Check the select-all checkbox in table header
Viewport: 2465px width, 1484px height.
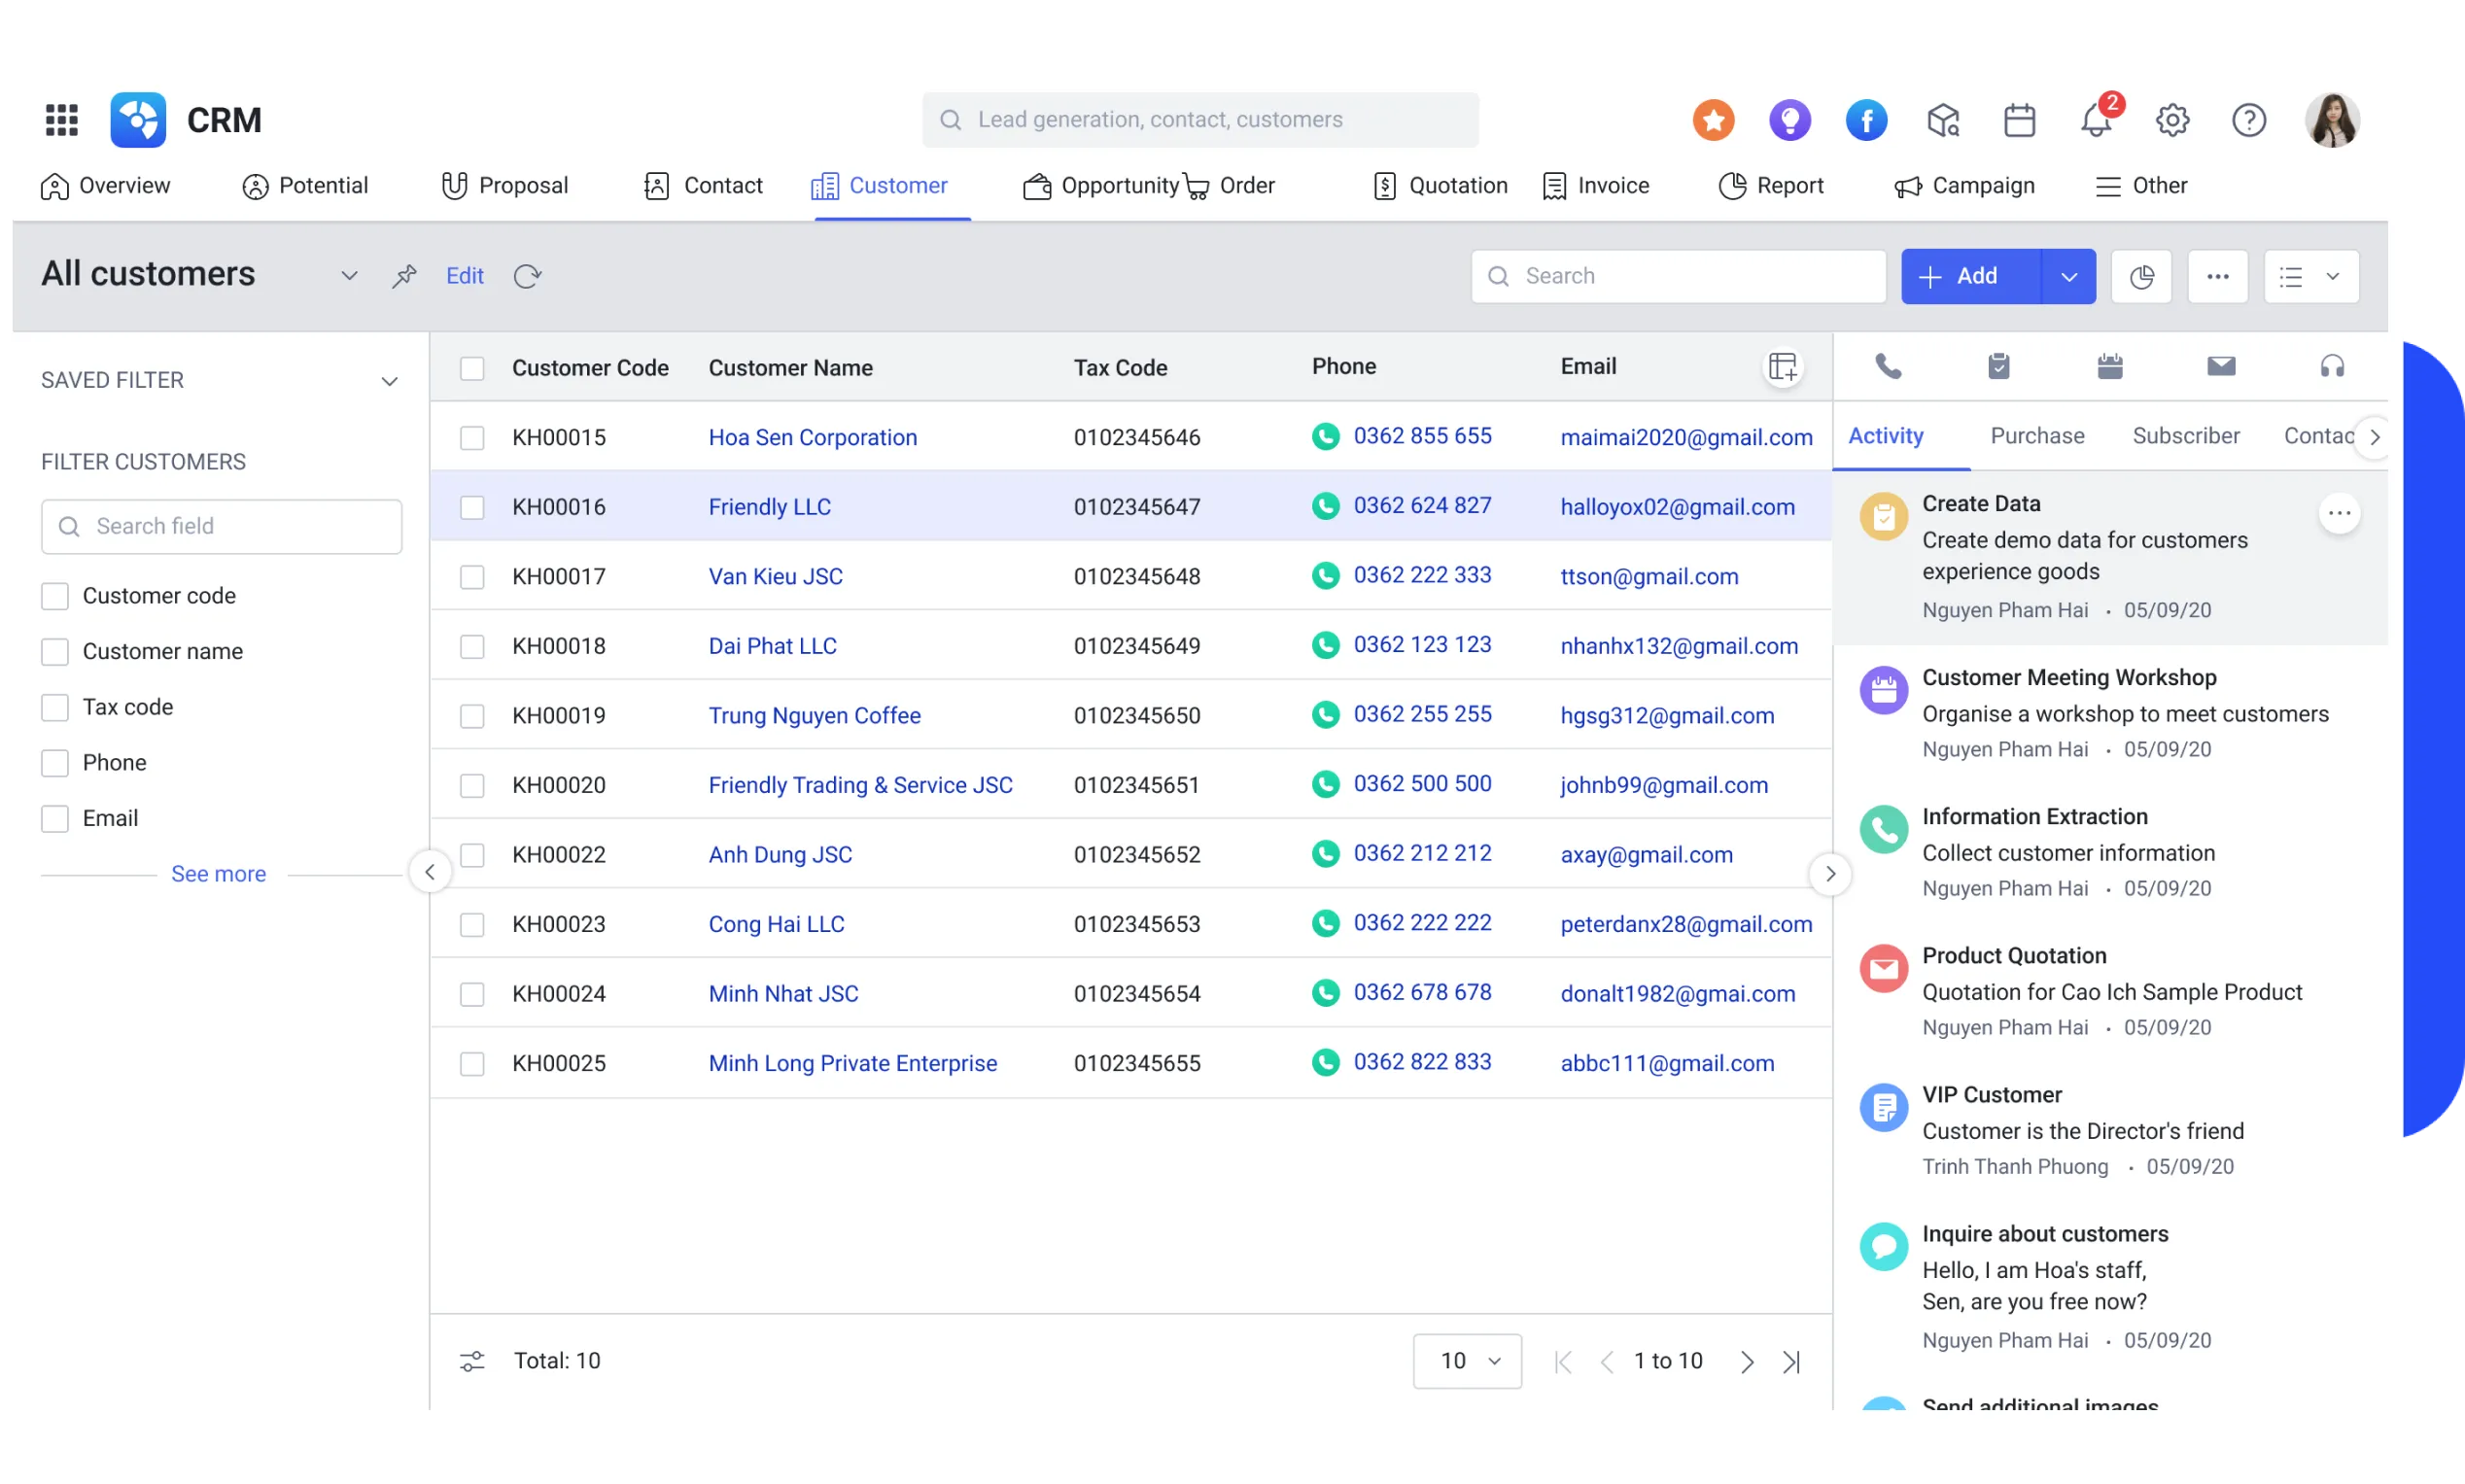pos(473,368)
